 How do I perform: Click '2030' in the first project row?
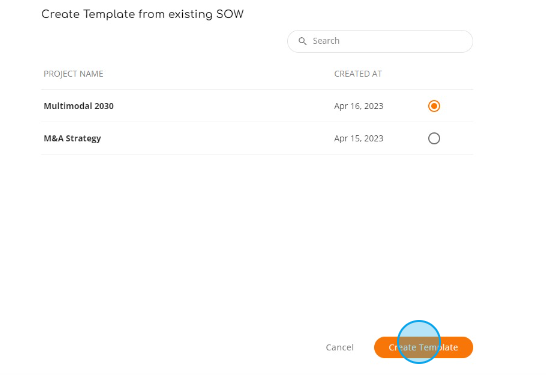[104, 106]
